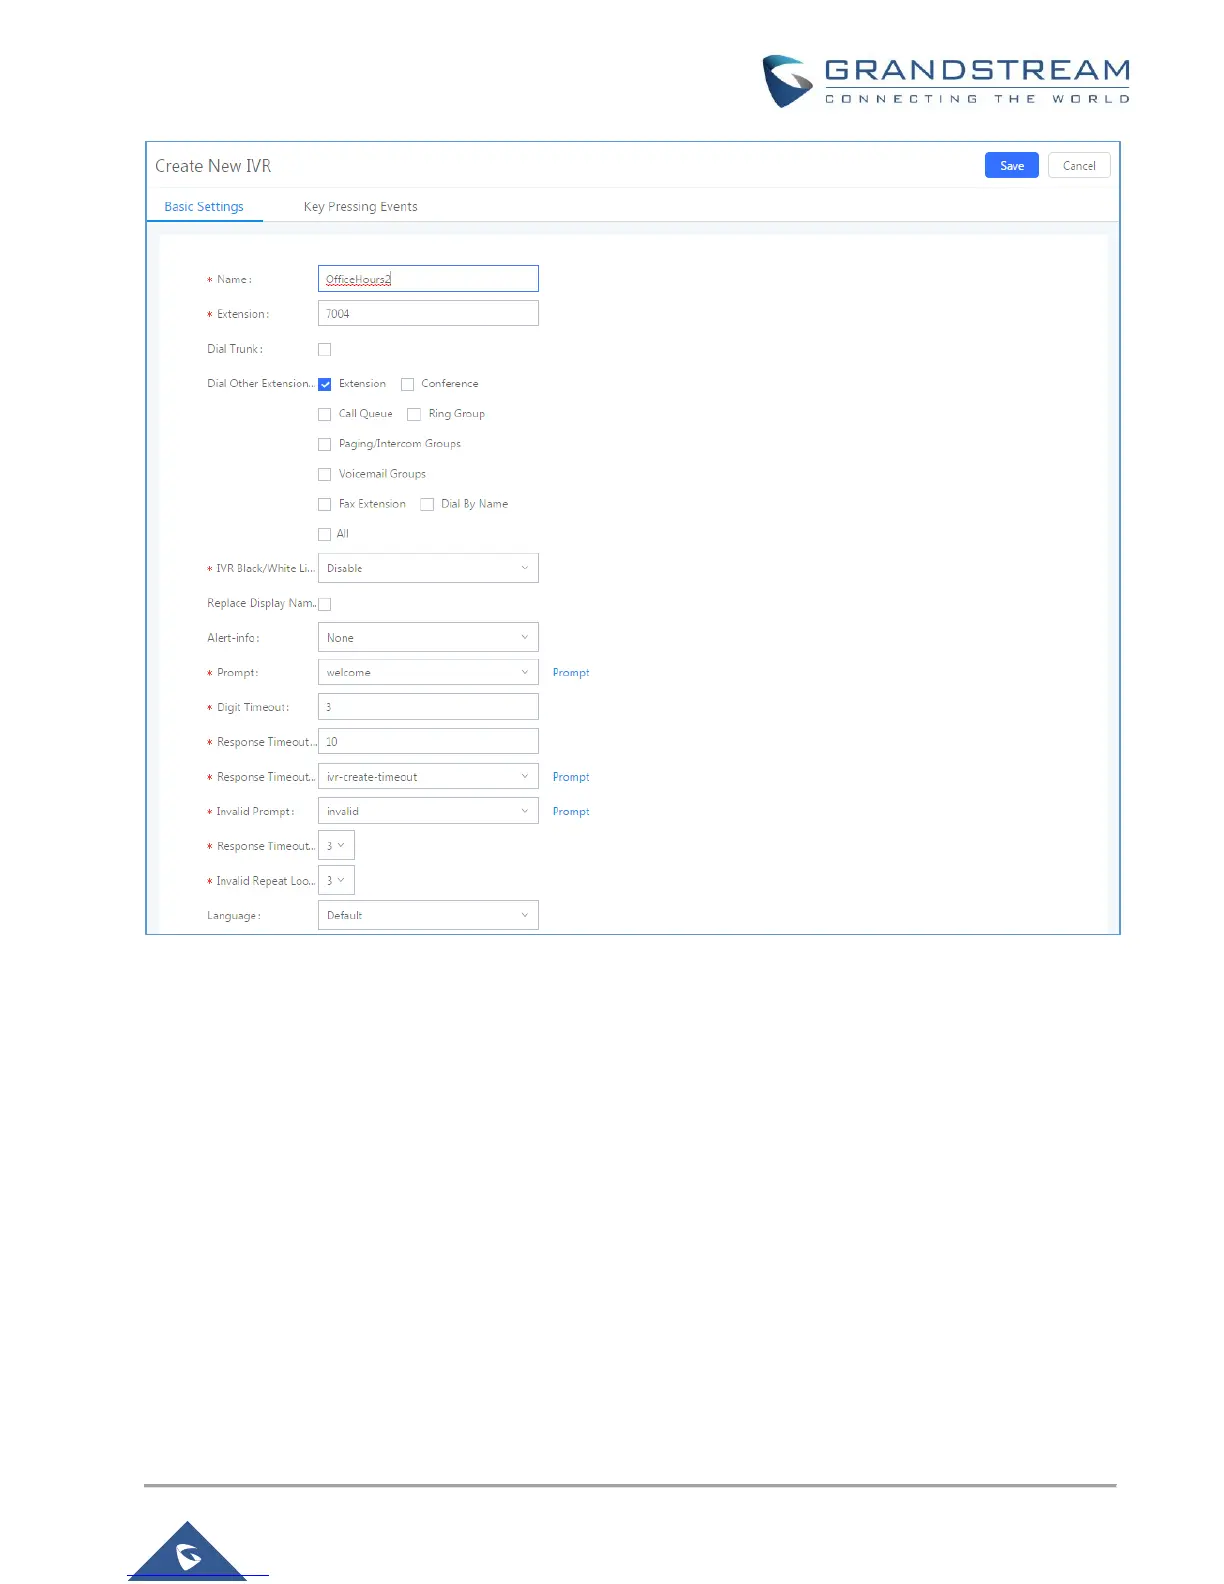The height and width of the screenshot is (1584, 1224).
Task: Click the Digit Timeout field
Action: tap(428, 707)
